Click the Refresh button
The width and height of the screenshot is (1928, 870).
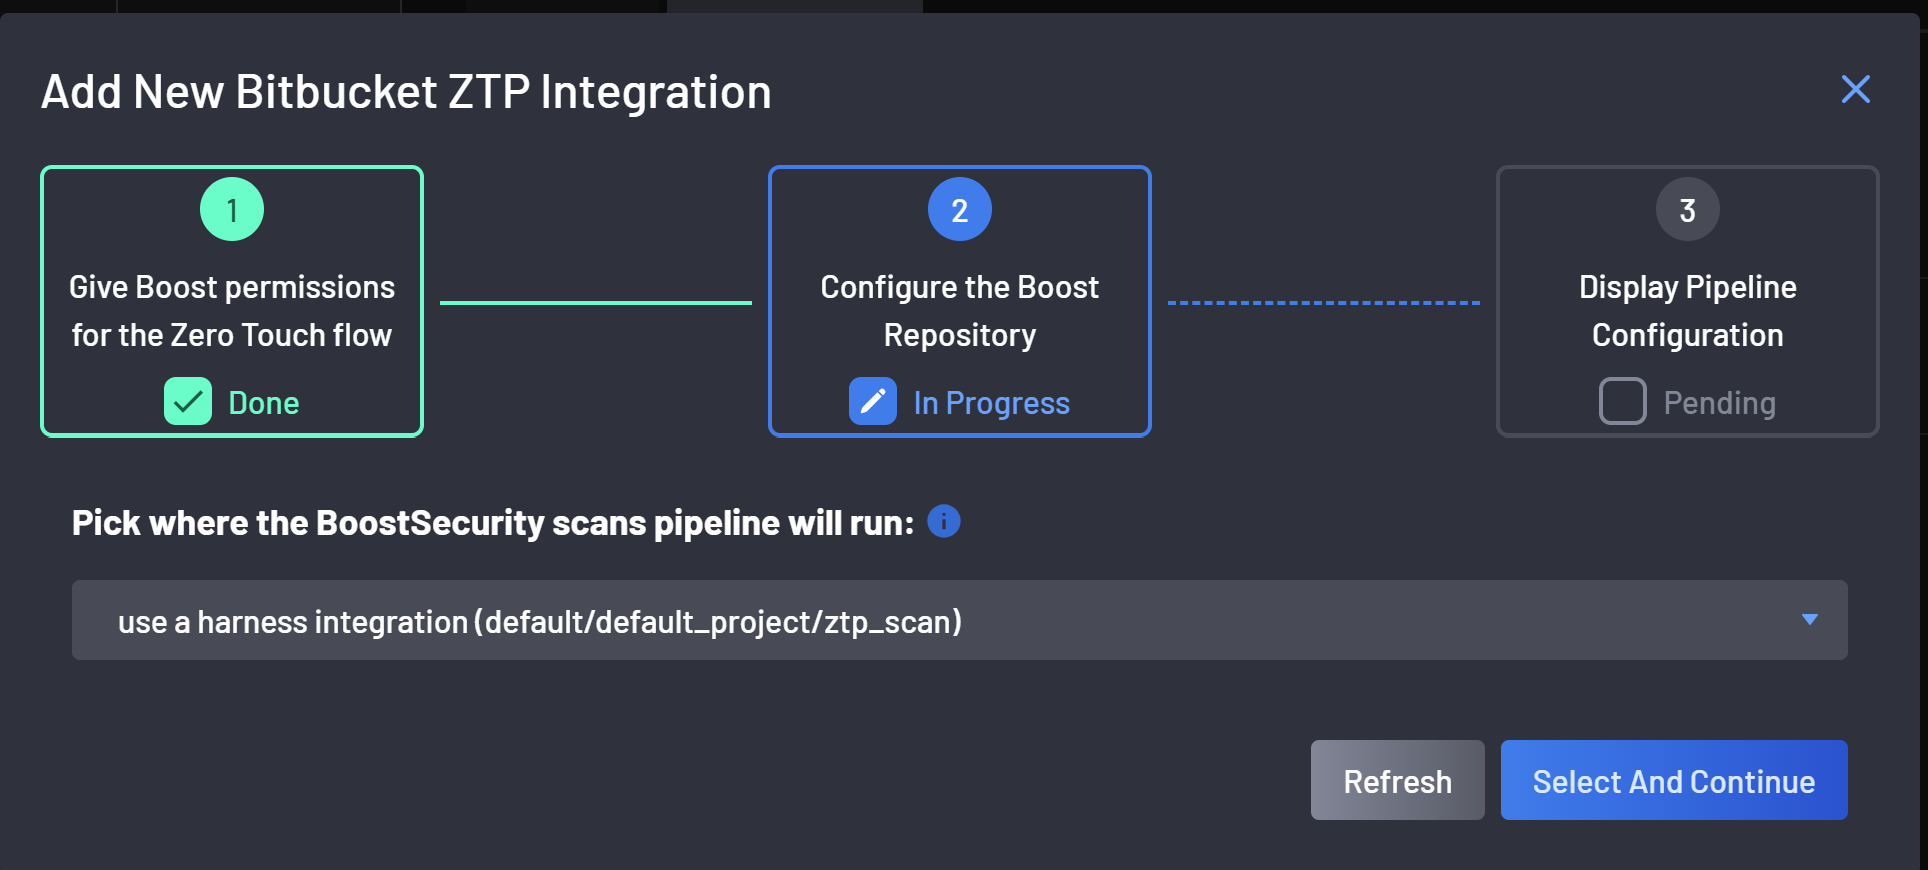[1397, 780]
